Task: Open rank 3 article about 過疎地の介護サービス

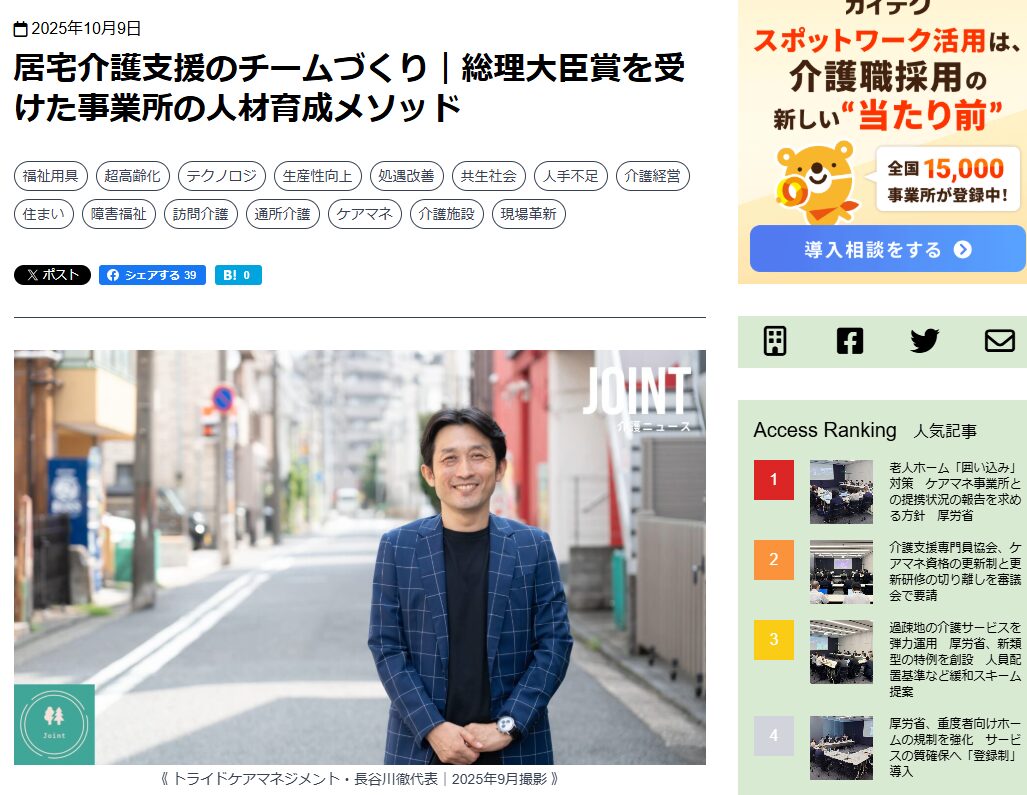Action: [x=954, y=659]
